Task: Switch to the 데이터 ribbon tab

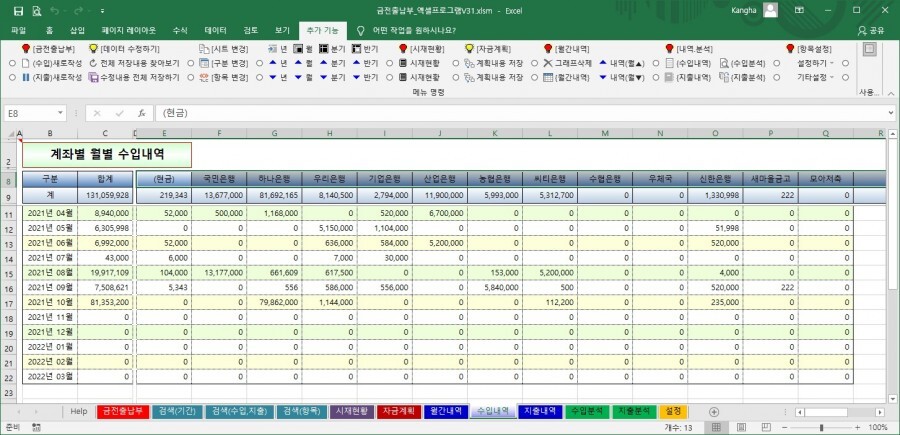Action: tap(215, 30)
